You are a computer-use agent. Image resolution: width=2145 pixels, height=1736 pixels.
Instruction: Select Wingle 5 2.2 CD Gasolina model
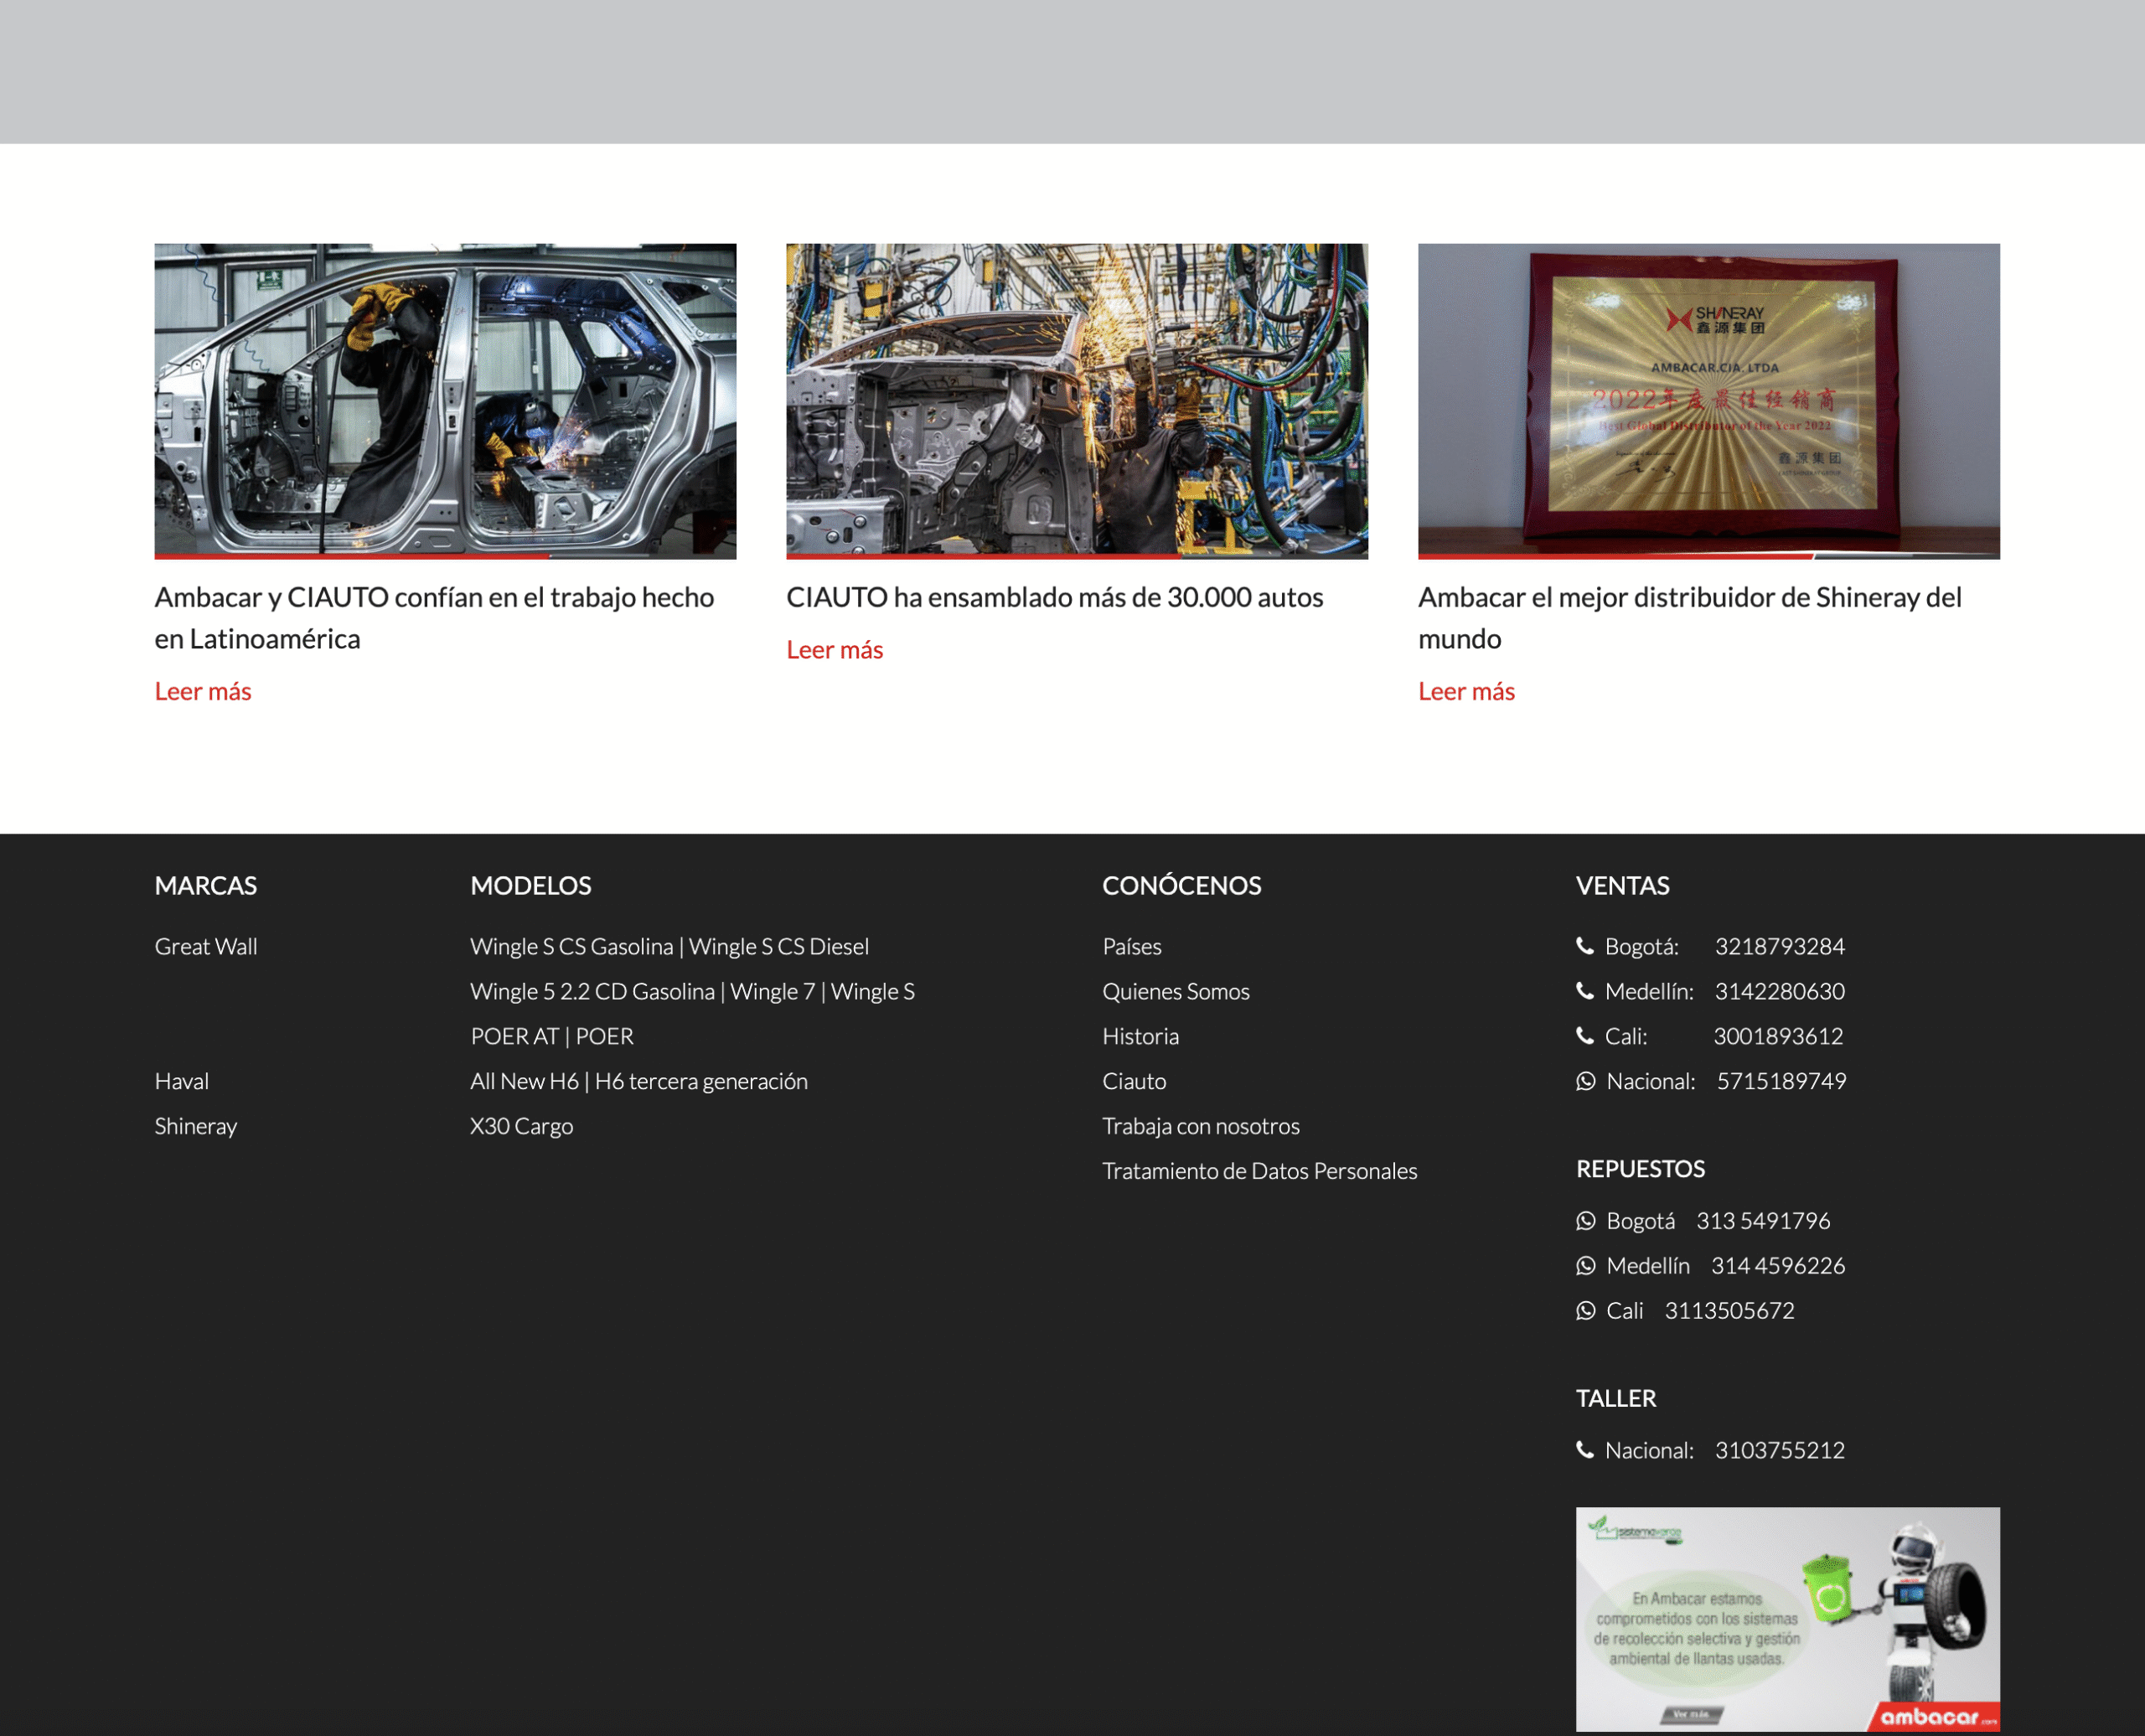(x=593, y=991)
